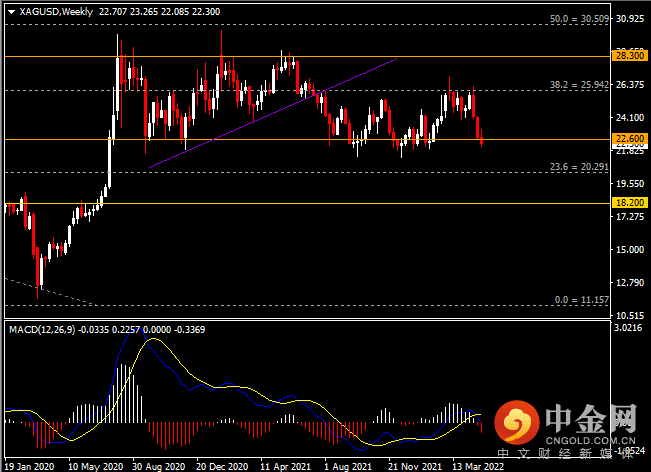Screen dimensions: 651x472
Task: Select the 19.550 price scale value
Action: (630, 183)
